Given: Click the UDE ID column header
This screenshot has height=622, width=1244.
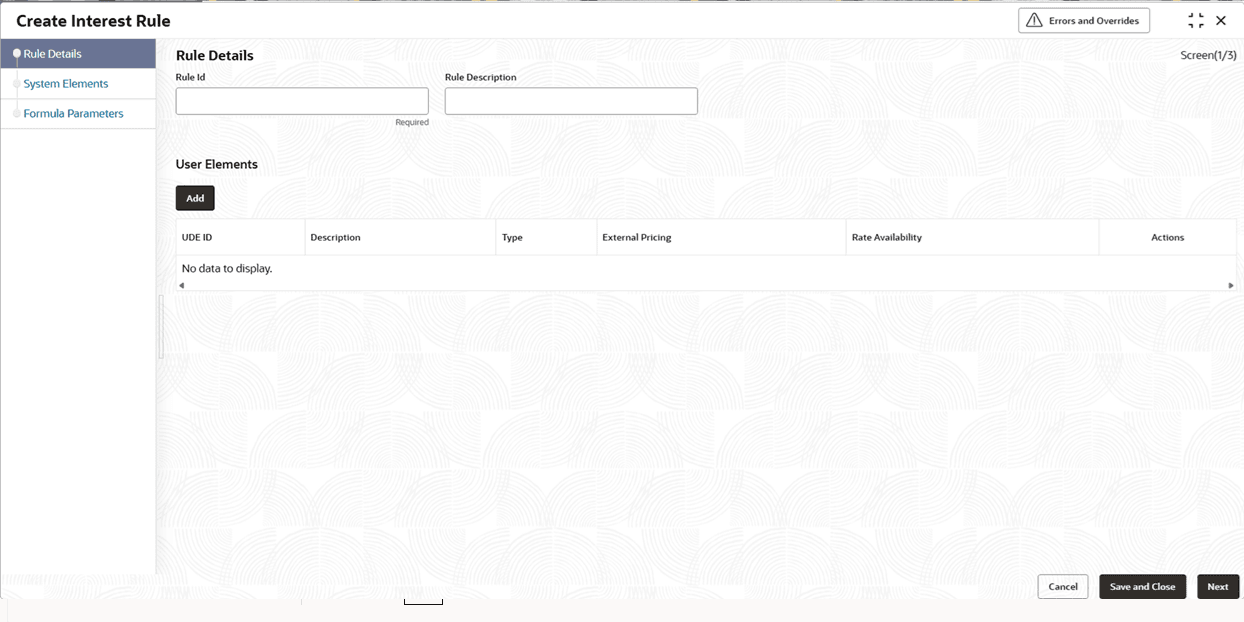Looking at the screenshot, I should pyautogui.click(x=240, y=238).
